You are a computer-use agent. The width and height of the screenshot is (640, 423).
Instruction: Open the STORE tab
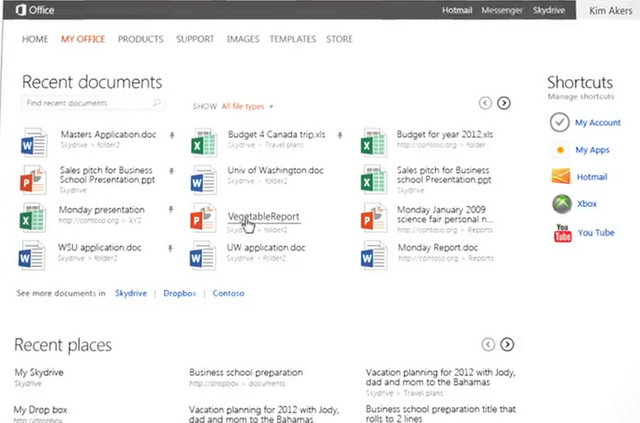[x=339, y=39]
